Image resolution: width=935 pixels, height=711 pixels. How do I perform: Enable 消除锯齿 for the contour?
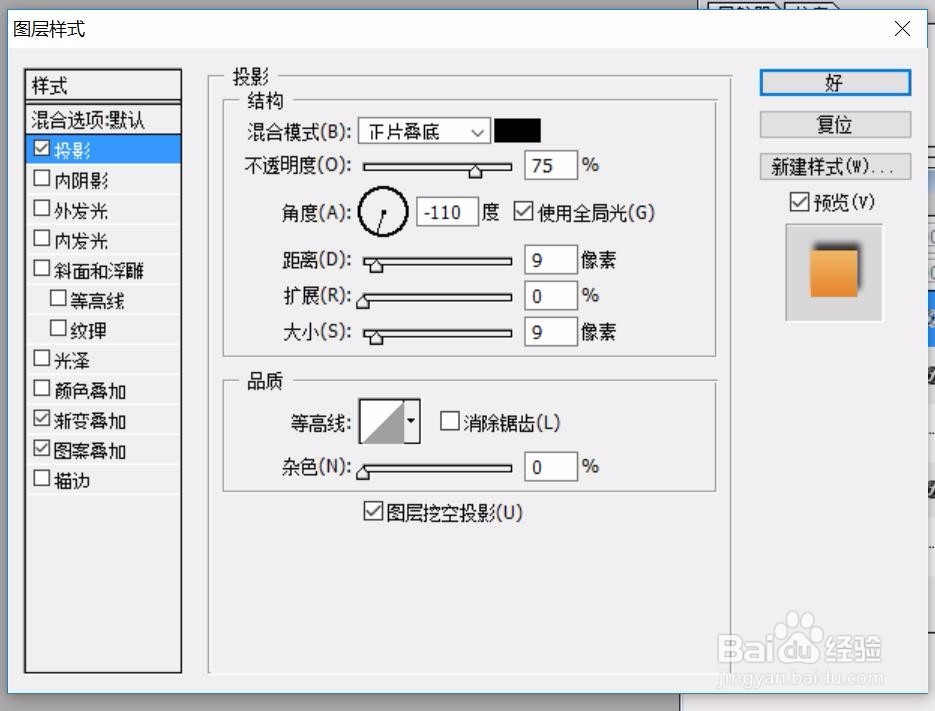point(449,421)
